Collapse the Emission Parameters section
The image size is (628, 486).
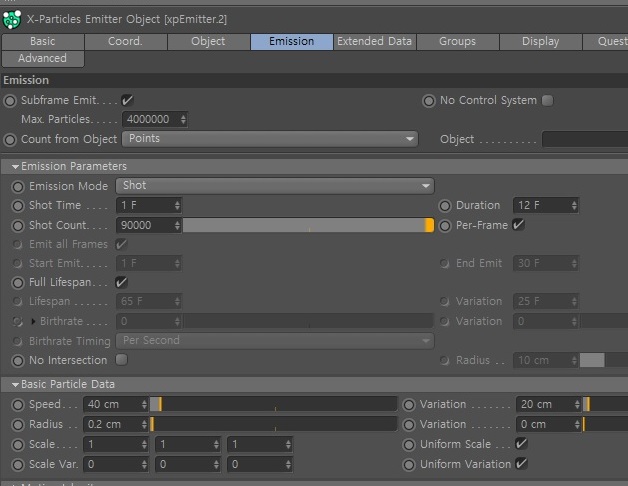click(x=15, y=167)
